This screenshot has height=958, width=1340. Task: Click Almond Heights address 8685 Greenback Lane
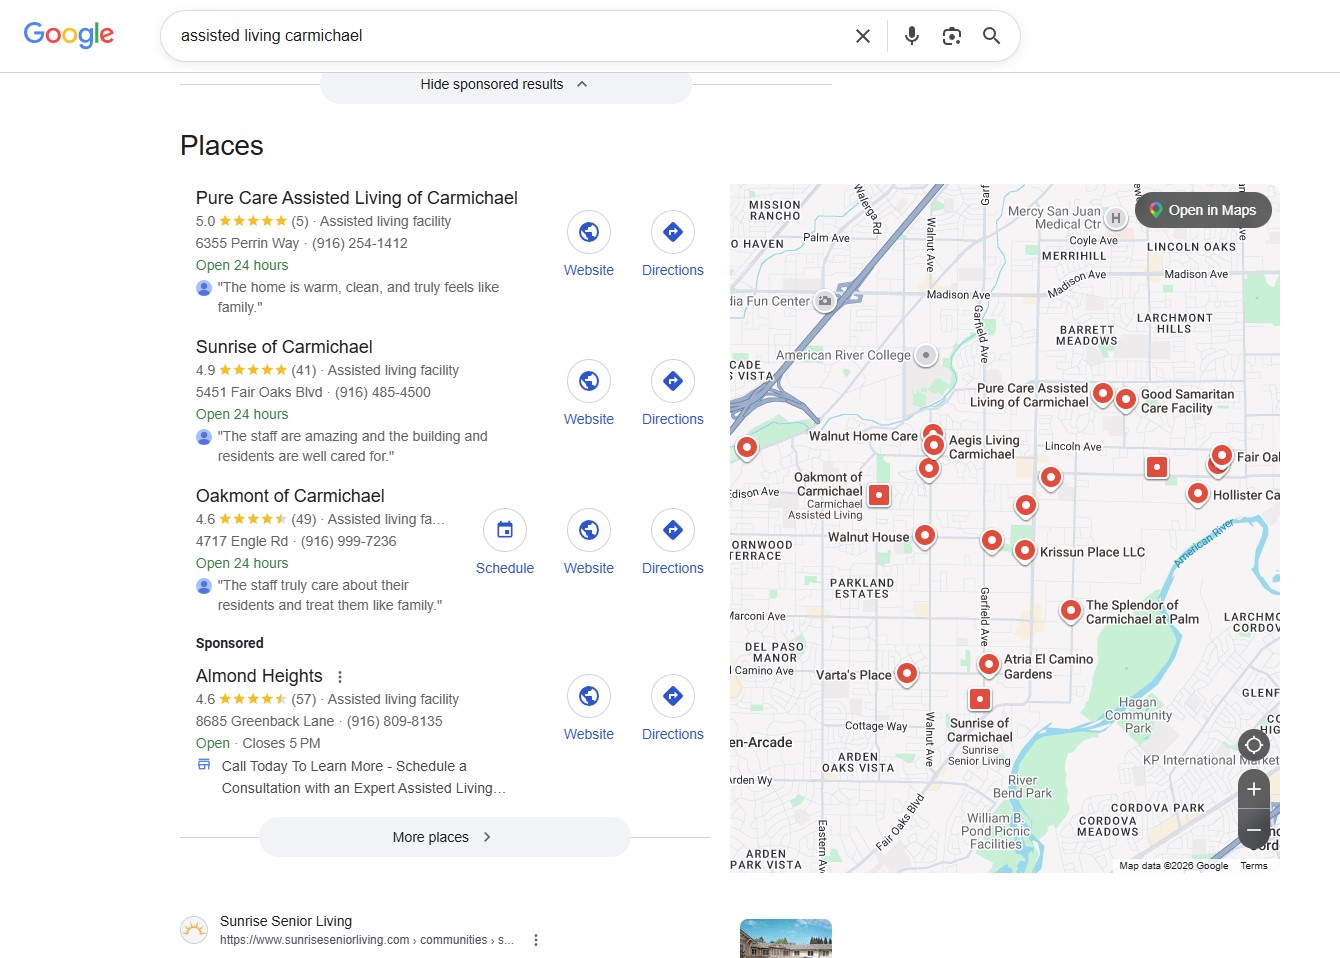(265, 721)
